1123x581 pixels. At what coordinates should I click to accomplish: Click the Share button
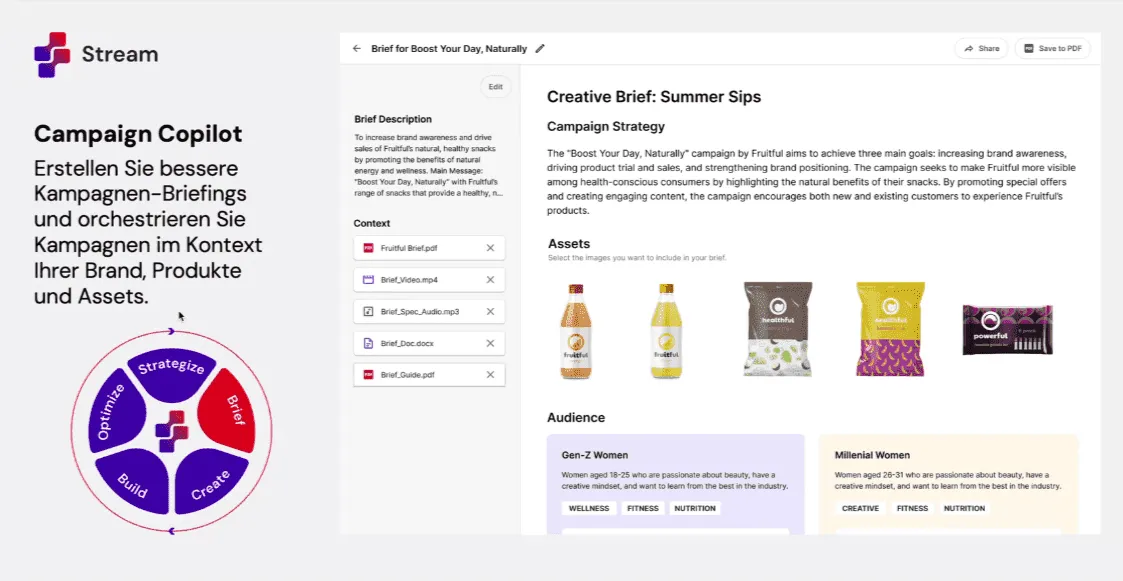click(981, 48)
